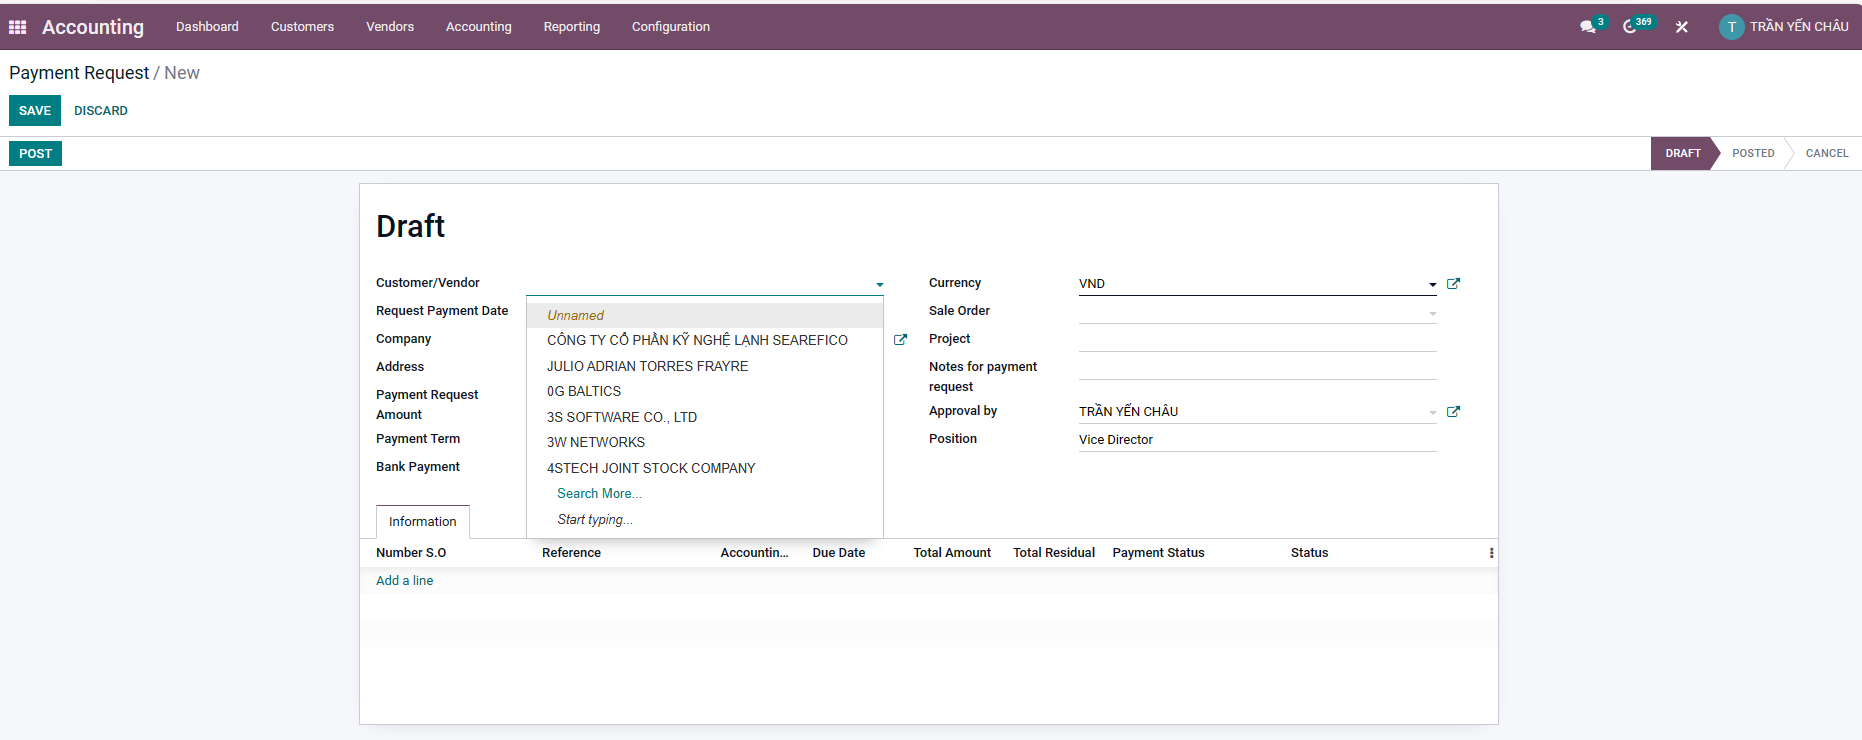Click the POSTED status stage
1862x740 pixels.
1753,154
